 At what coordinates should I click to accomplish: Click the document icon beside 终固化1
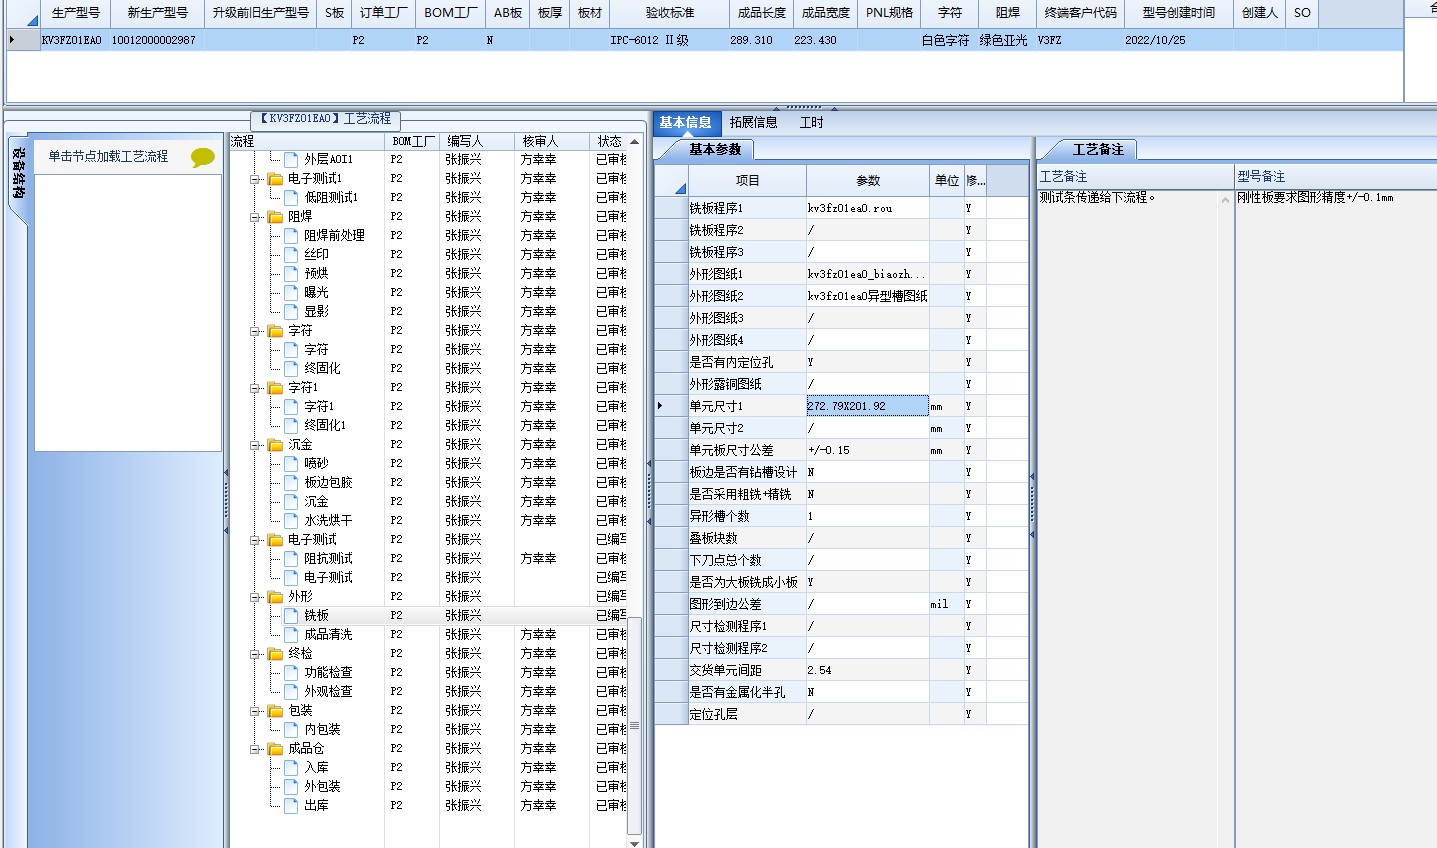(x=291, y=425)
